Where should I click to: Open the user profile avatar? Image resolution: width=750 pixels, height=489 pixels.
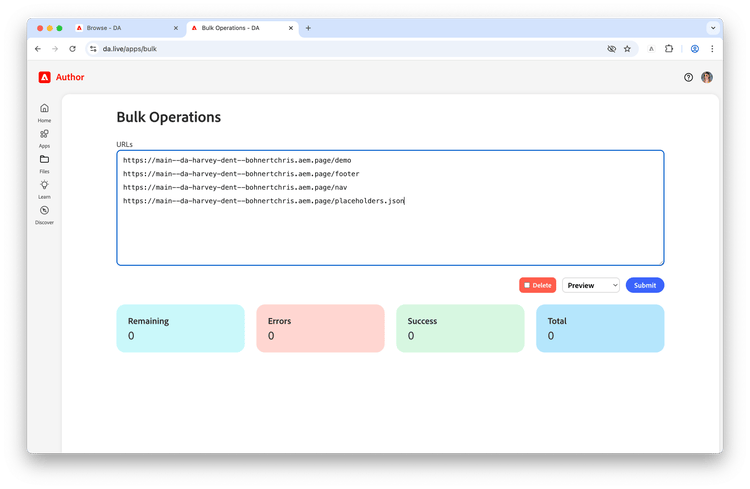[x=707, y=77]
